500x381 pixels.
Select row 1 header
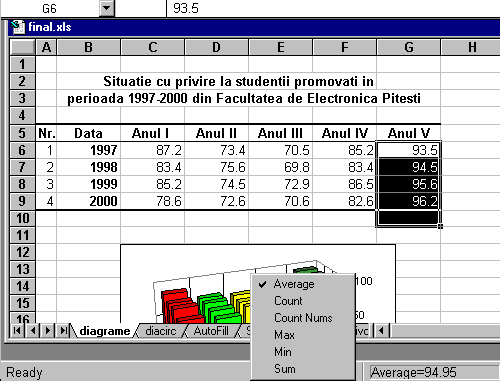tap(22, 64)
